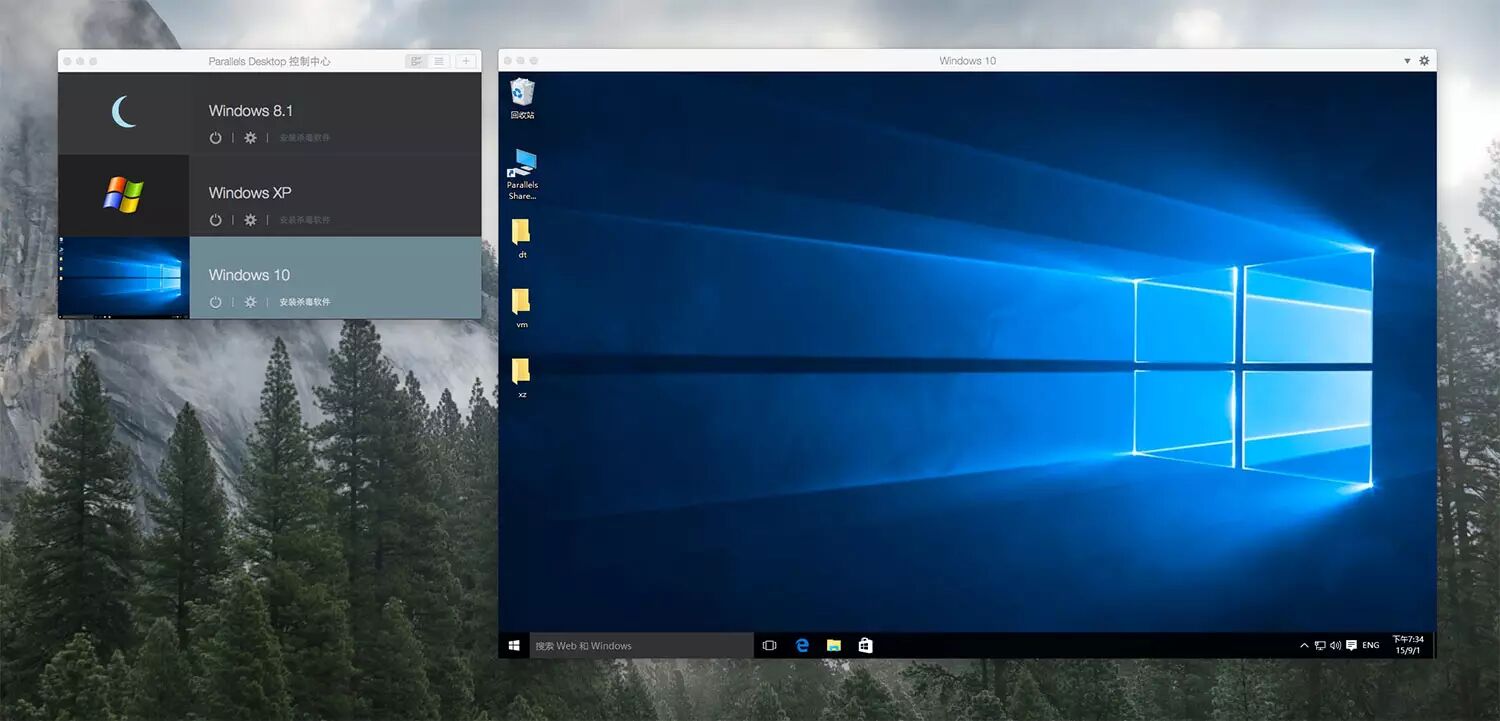The width and height of the screenshot is (1500, 721).
Task: Add a new virtual machine with plus button
Action: pos(465,61)
